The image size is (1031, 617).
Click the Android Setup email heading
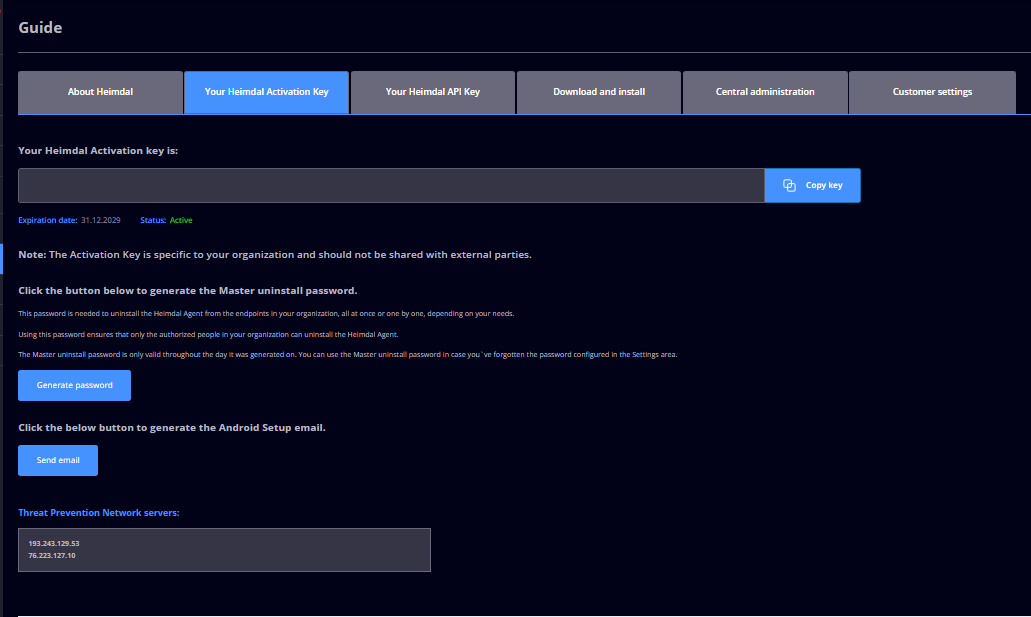[172, 428]
